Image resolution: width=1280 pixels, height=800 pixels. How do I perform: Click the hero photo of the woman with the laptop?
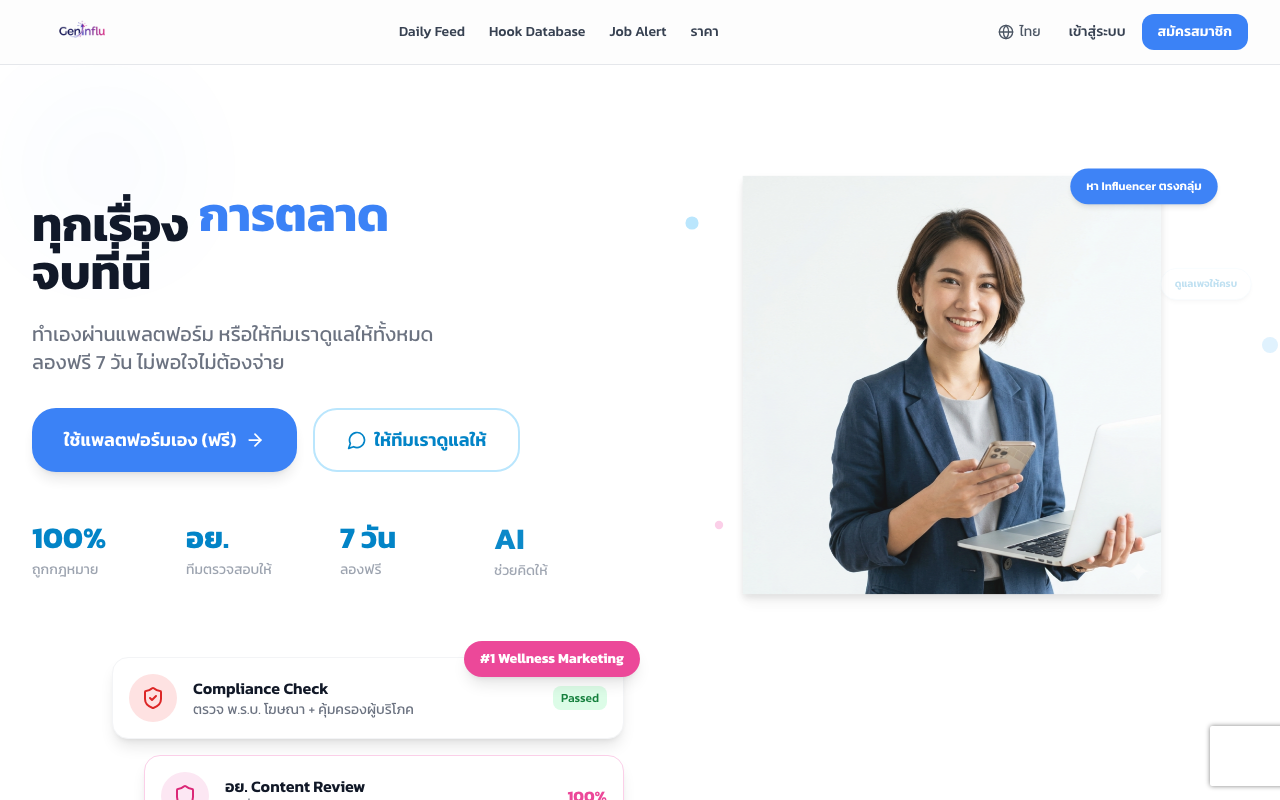952,385
